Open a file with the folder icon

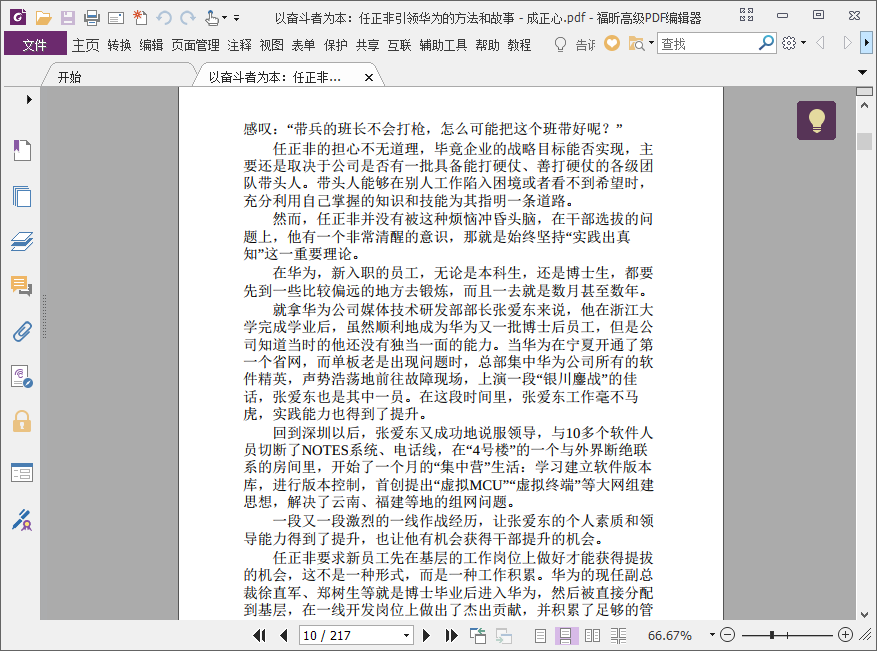pyautogui.click(x=43, y=18)
